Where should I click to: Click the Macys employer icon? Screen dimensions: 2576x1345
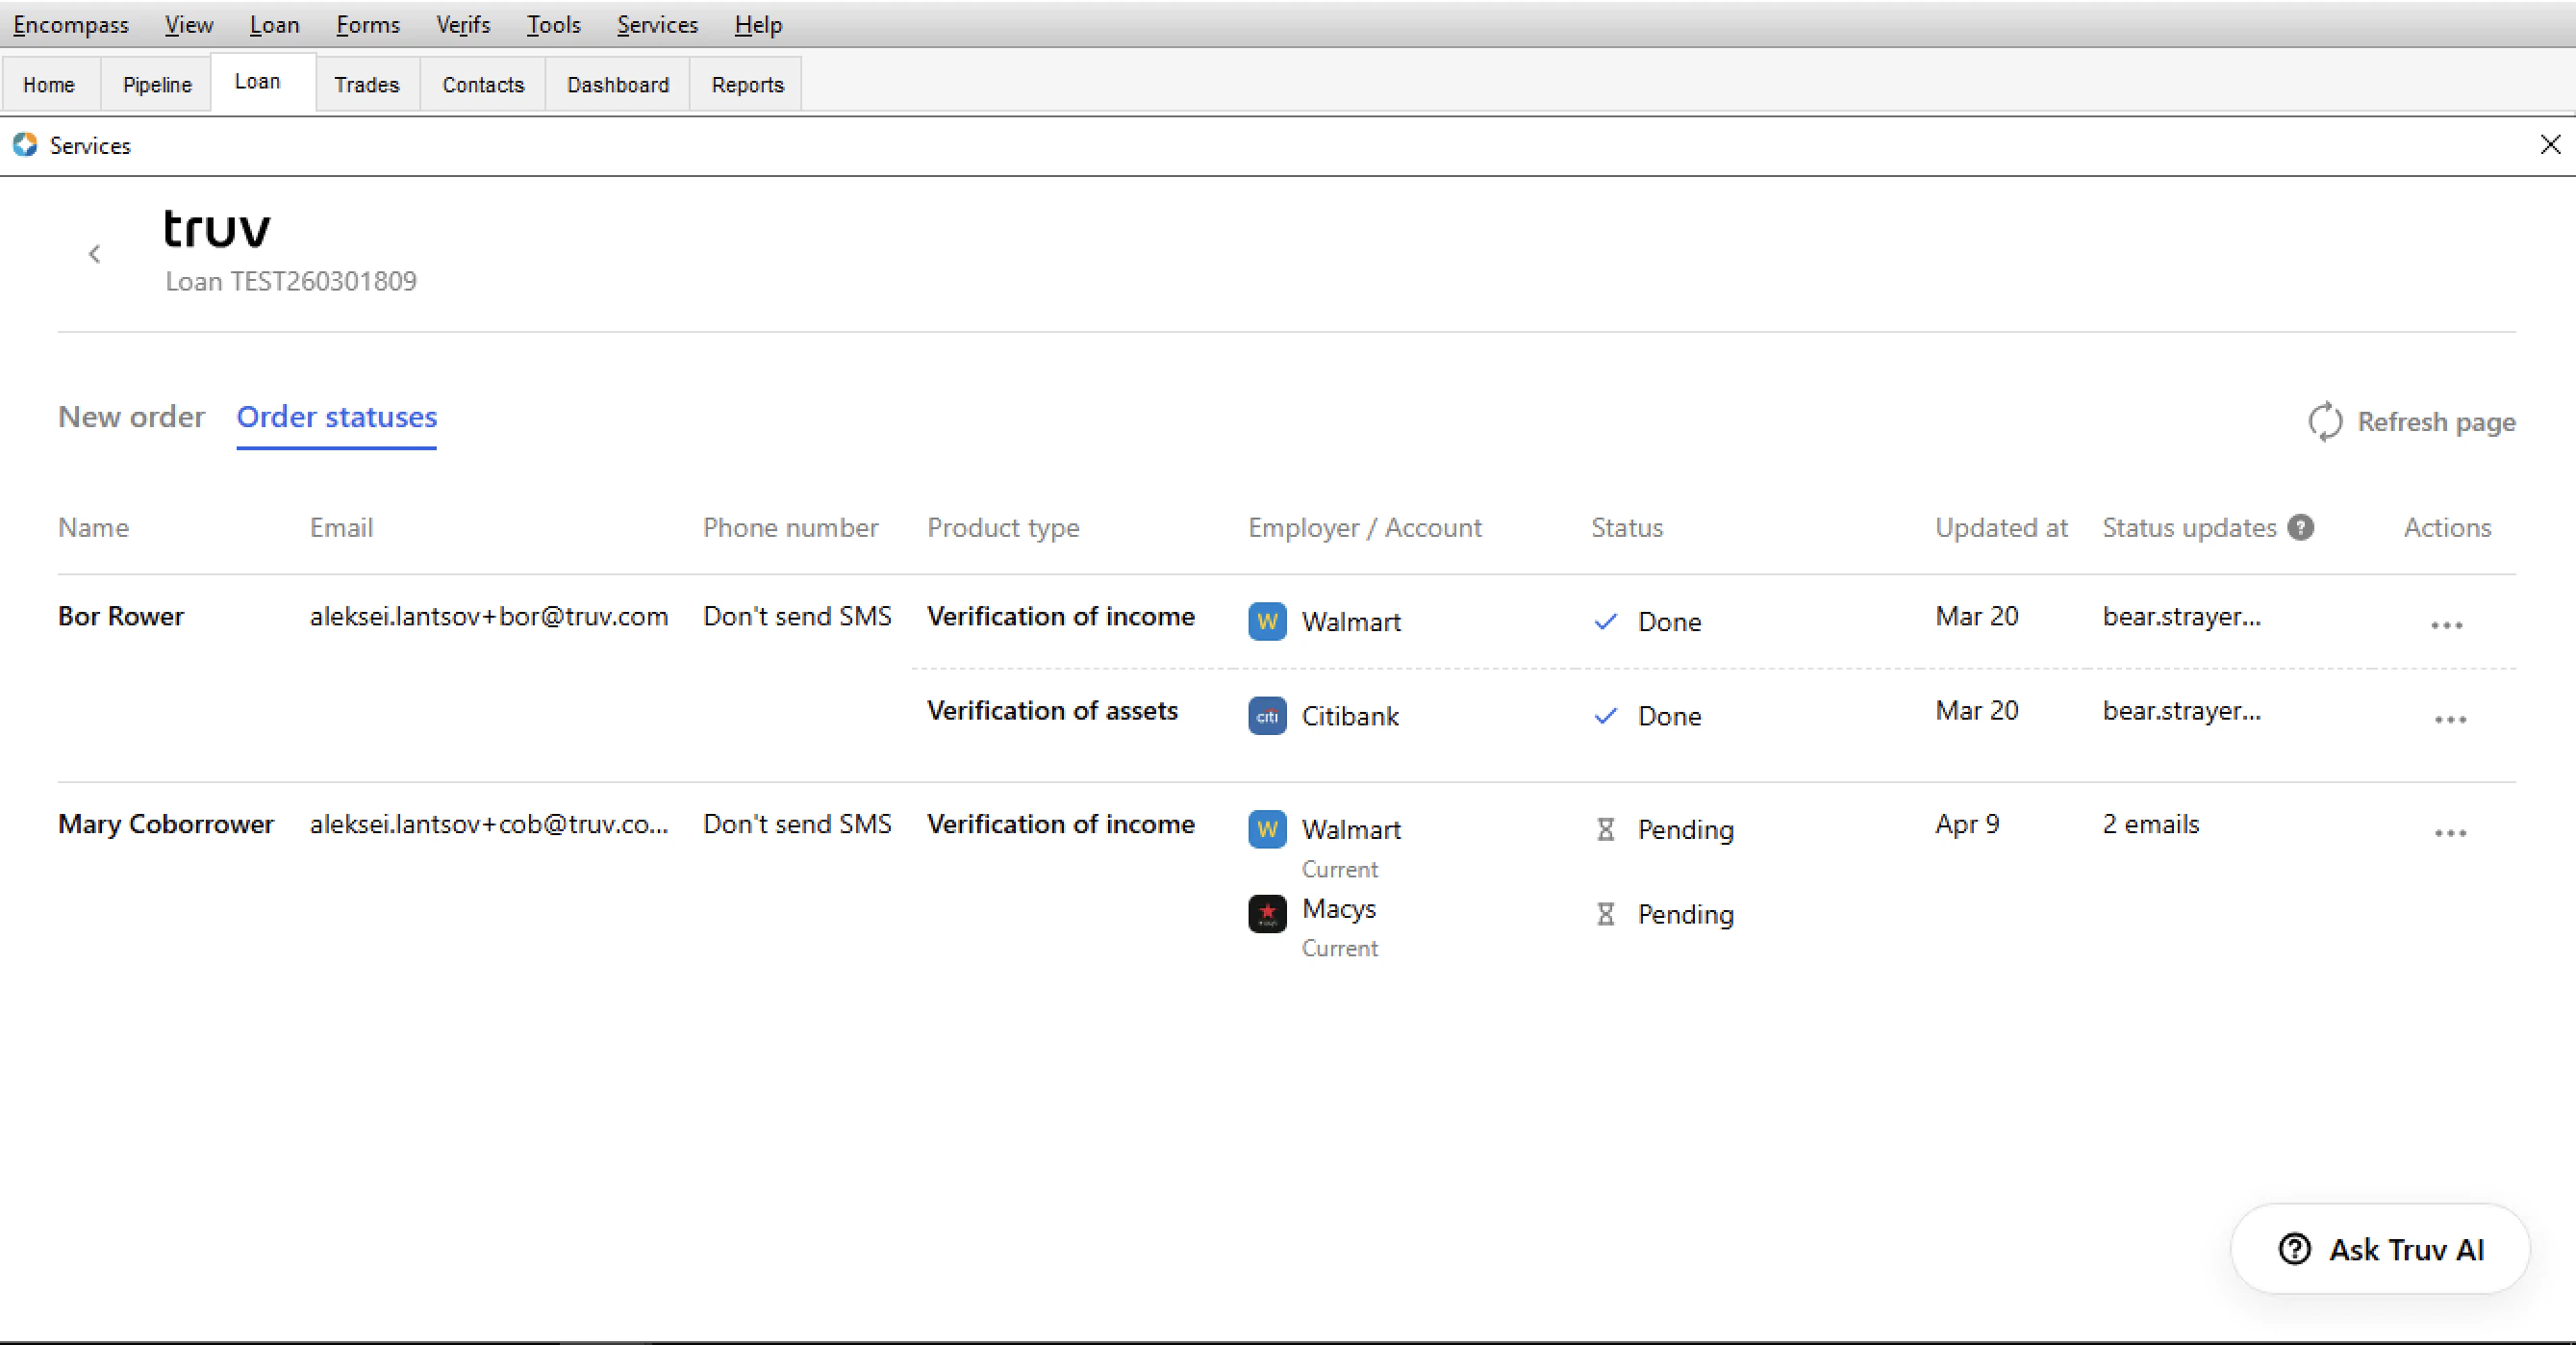pyautogui.click(x=1266, y=913)
